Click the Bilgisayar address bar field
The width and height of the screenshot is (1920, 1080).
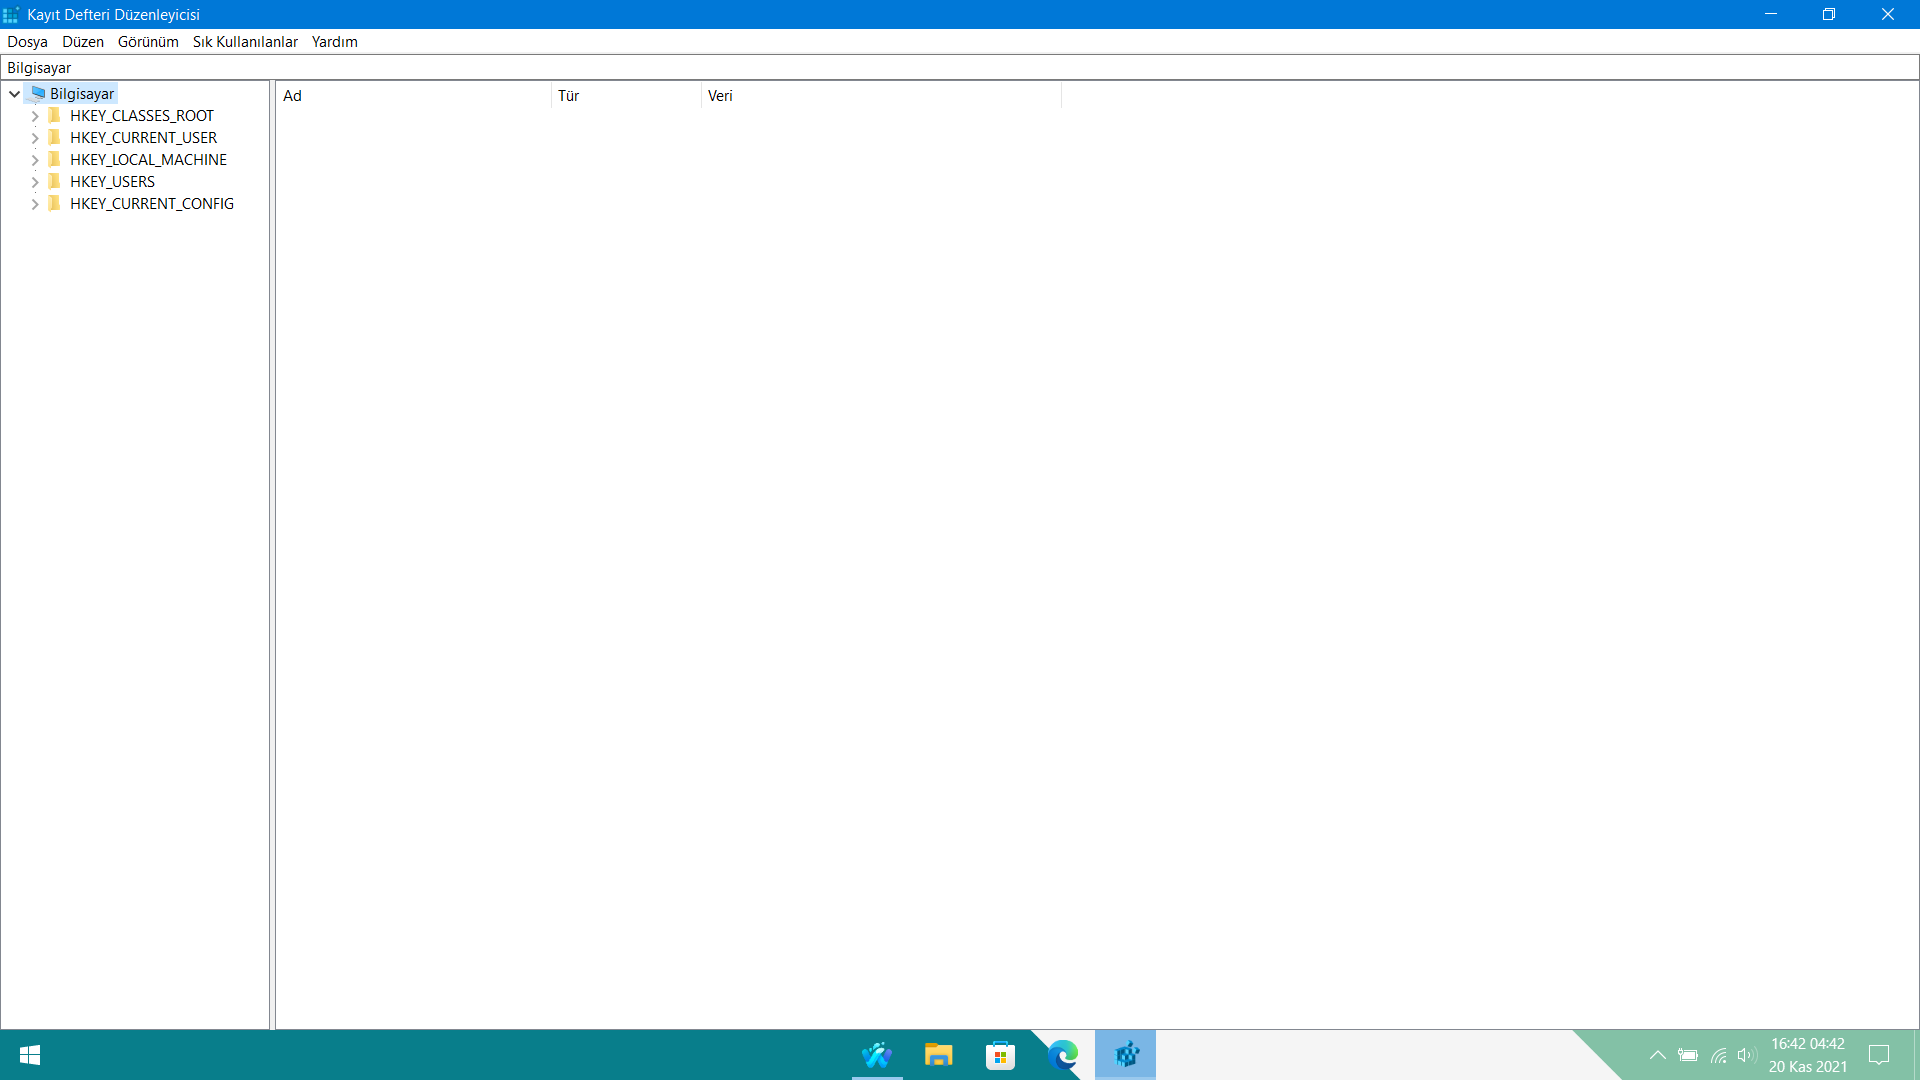pos(960,68)
